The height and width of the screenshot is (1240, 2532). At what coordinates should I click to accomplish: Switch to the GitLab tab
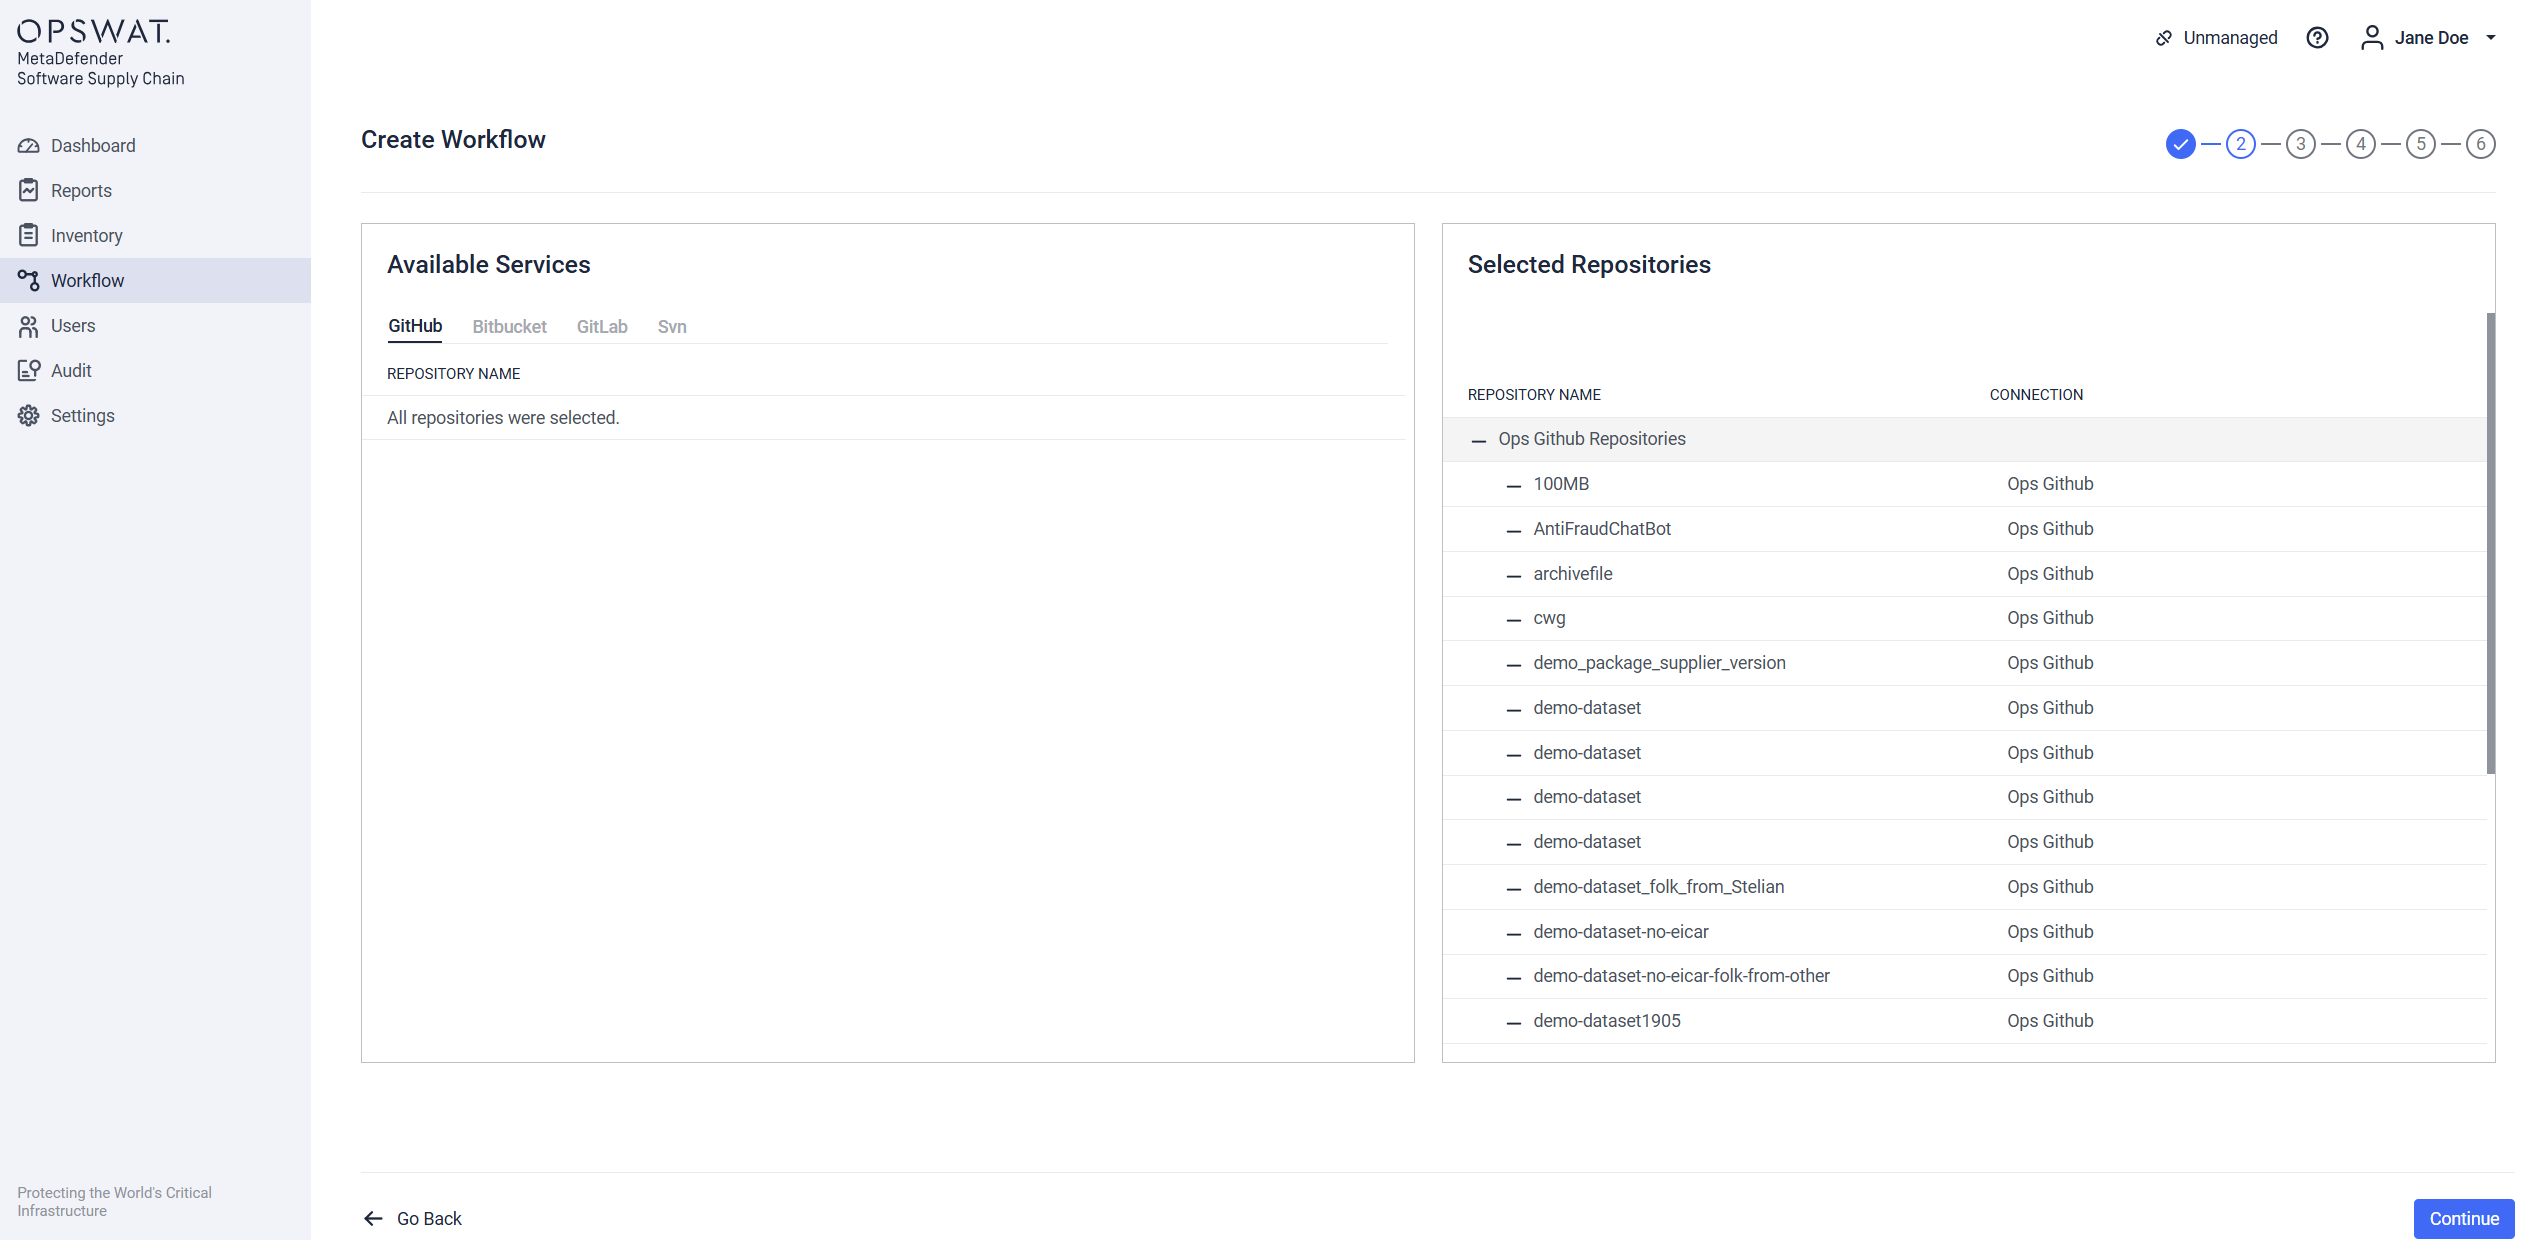(602, 327)
